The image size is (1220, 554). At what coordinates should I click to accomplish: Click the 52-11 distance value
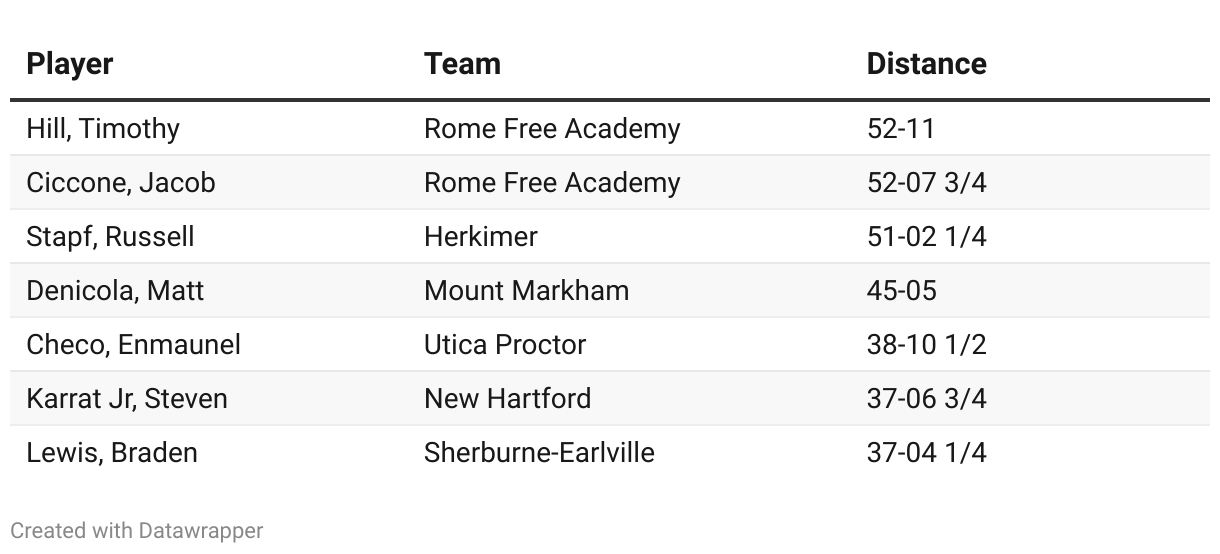pos(901,129)
